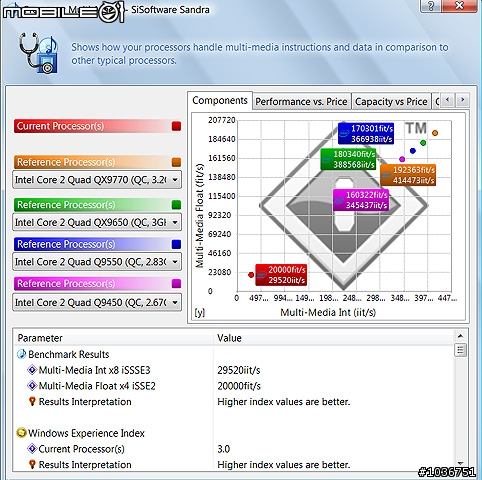
Task: Click the blue 170301fit/s chart label
Action: click(x=366, y=133)
